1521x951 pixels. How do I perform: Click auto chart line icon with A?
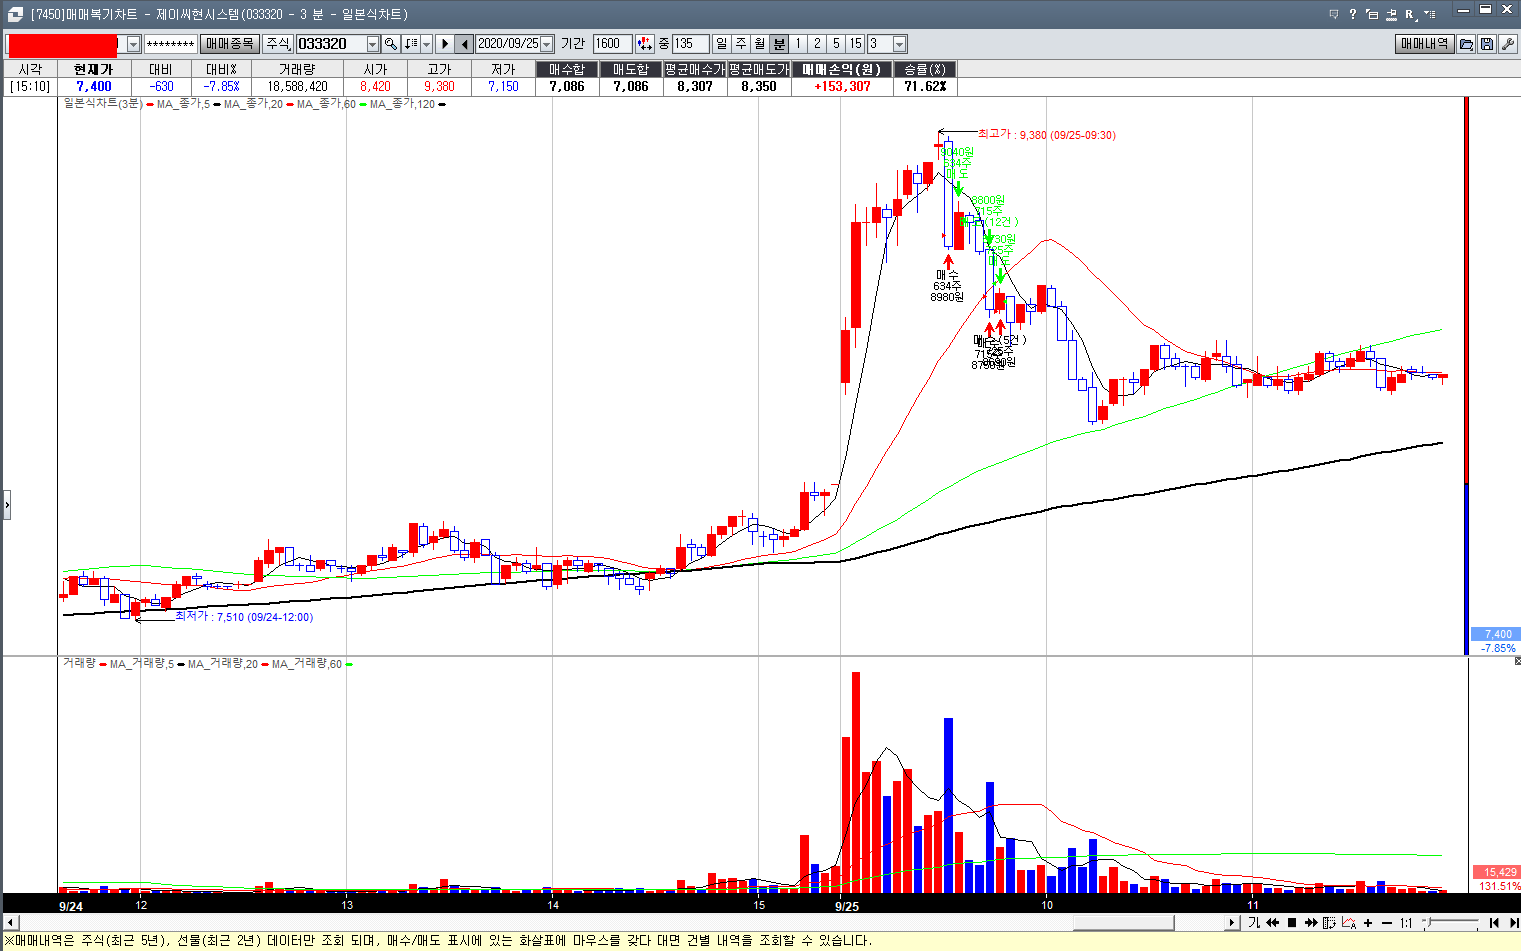tap(1349, 923)
